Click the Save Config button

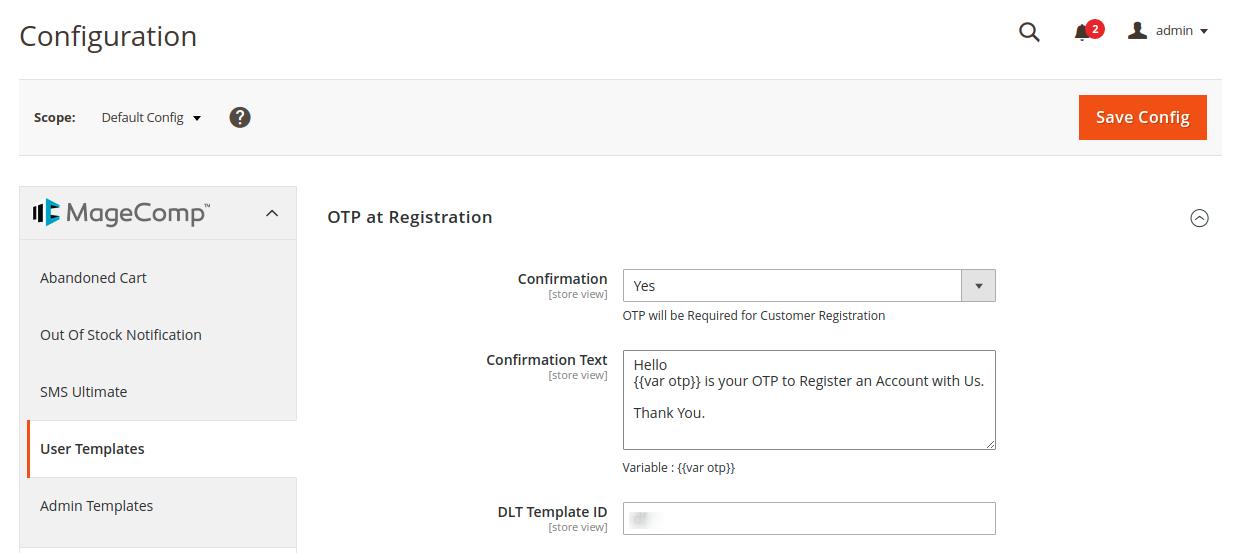(x=1143, y=117)
